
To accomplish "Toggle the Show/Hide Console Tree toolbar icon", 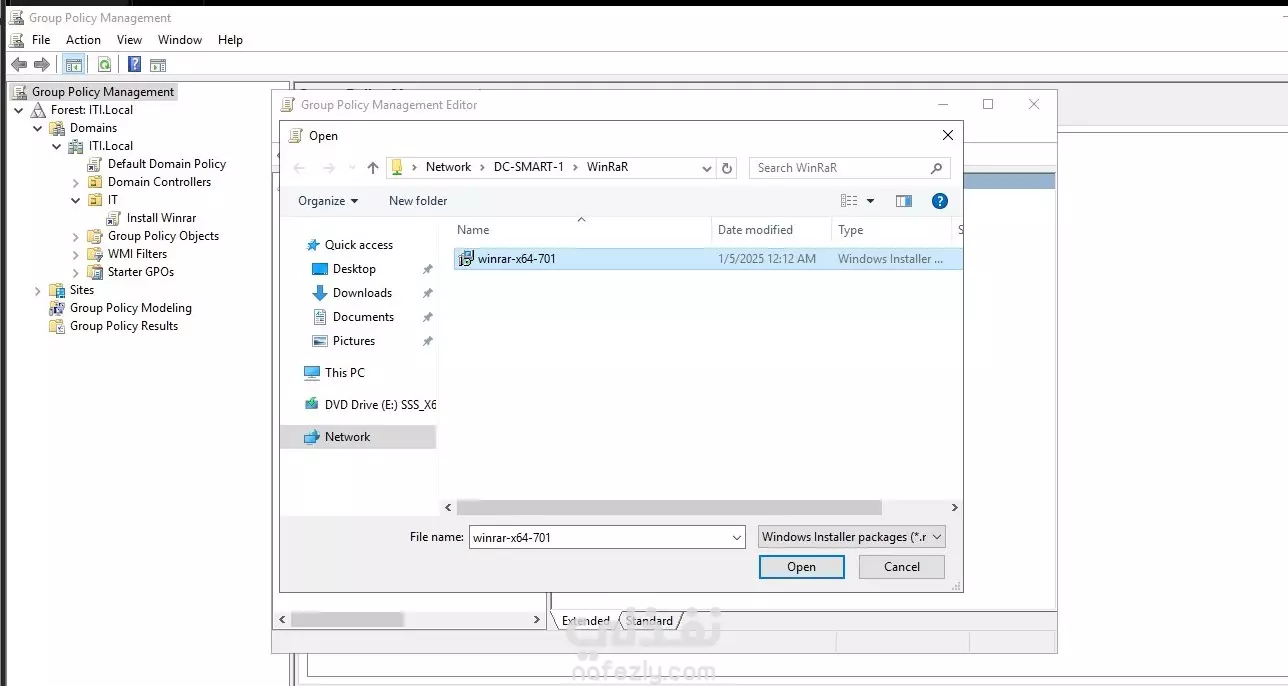I will pos(73,65).
